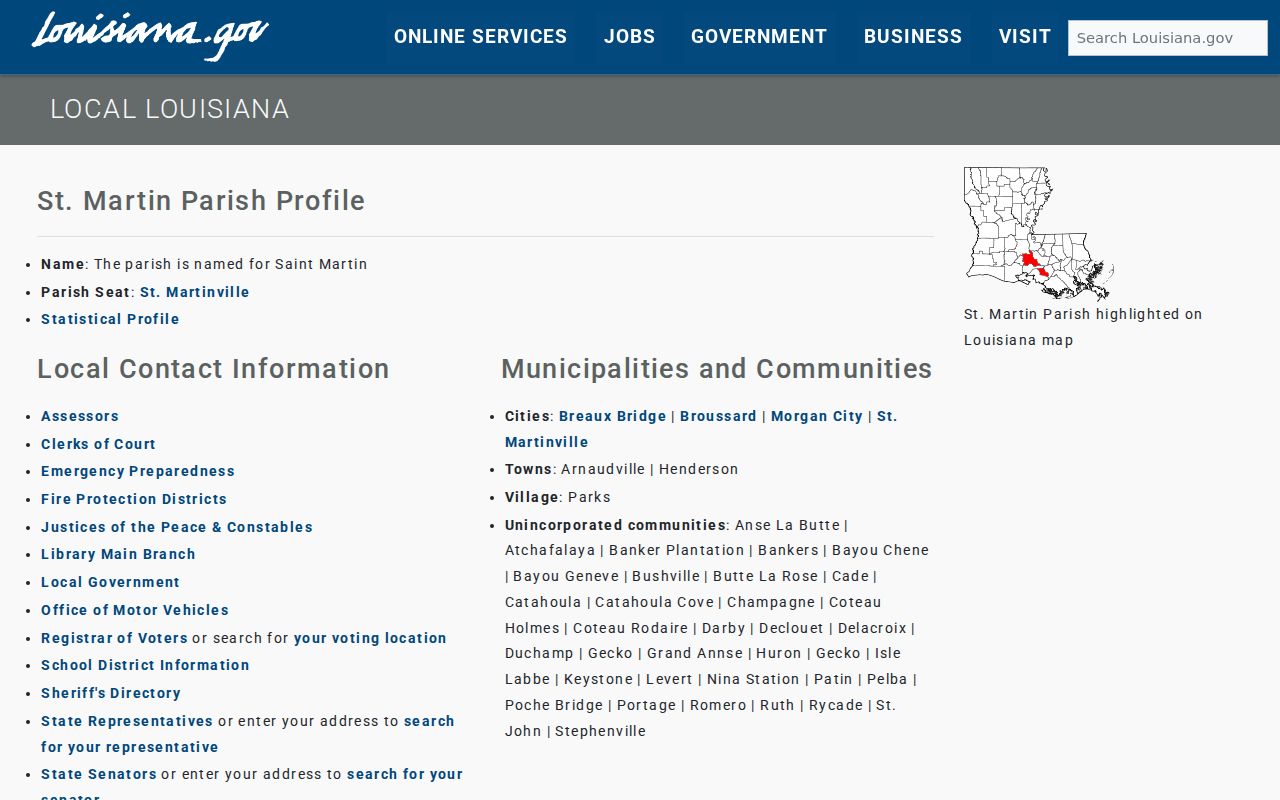
Task: Open Library Main Branch link
Action: click(x=118, y=554)
